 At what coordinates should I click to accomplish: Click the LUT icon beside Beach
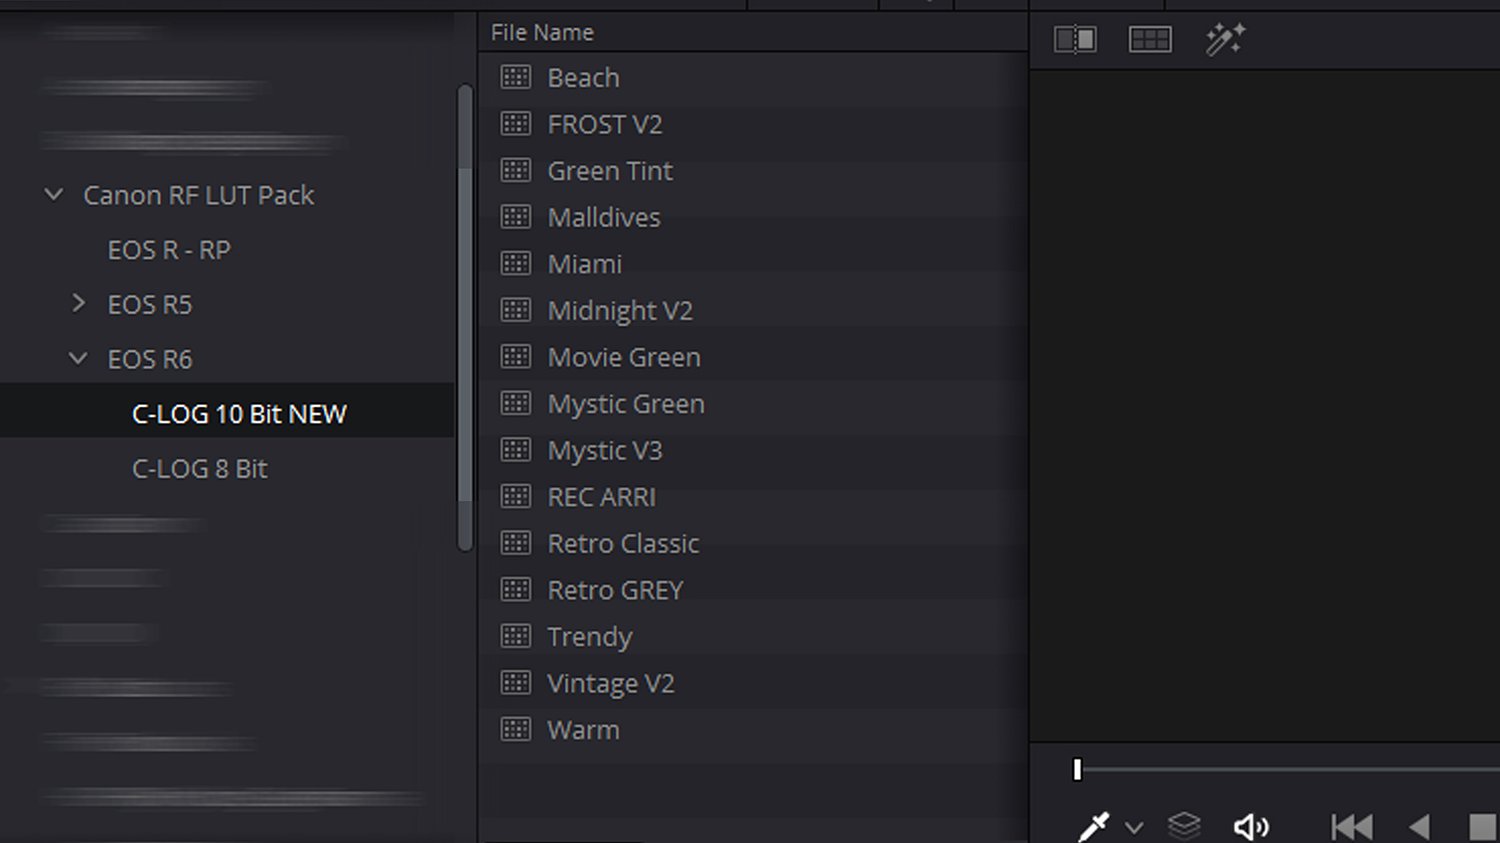click(x=516, y=77)
